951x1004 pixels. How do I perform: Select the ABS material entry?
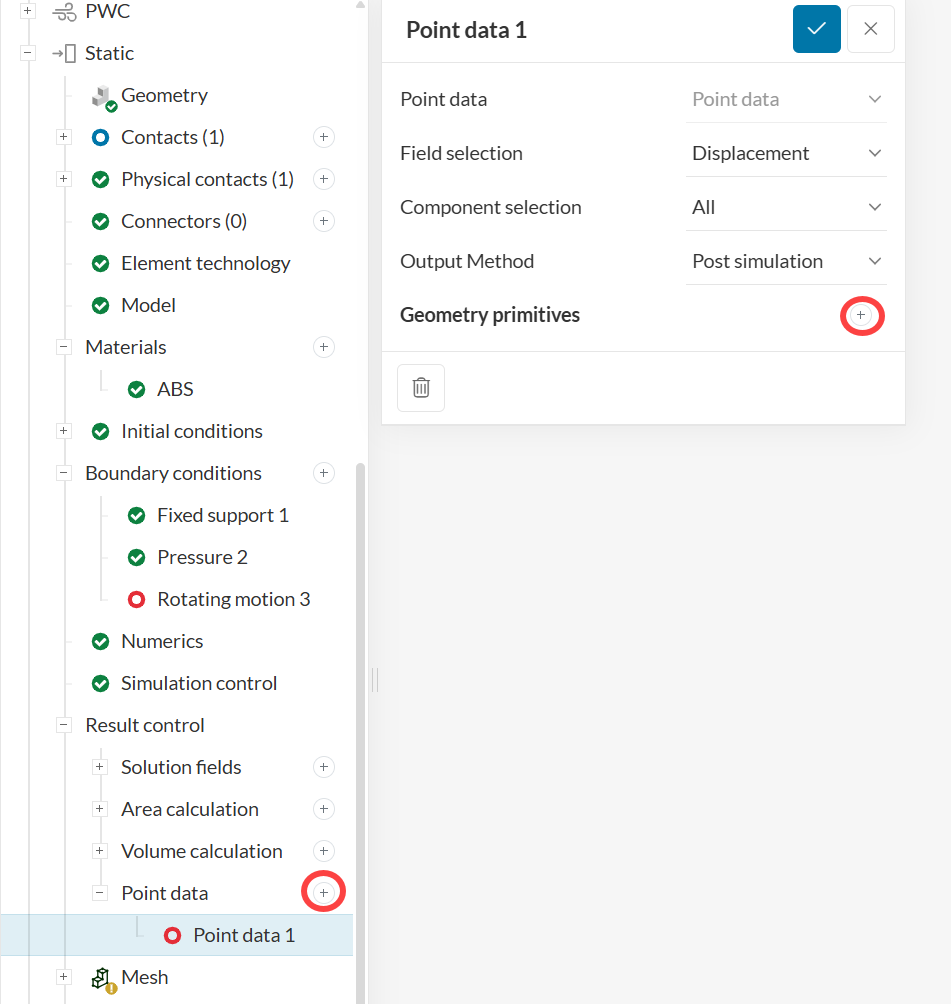pyautogui.click(x=175, y=389)
